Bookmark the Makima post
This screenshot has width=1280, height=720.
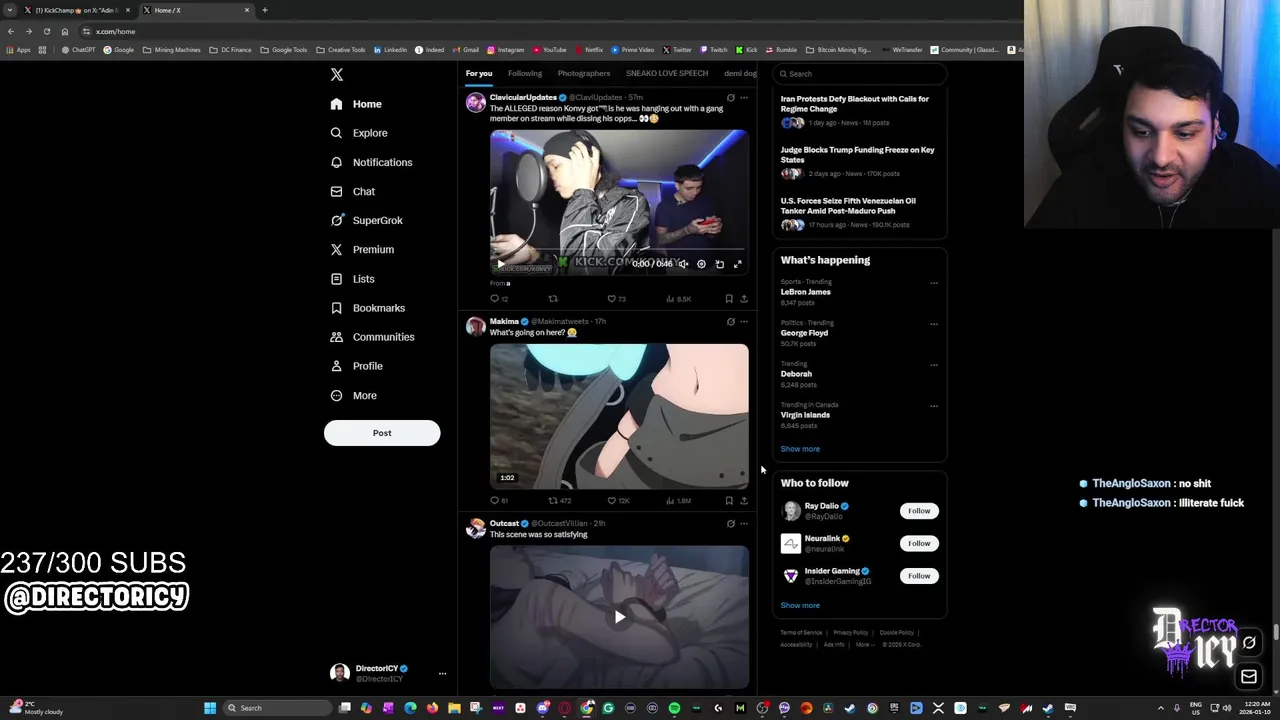pos(729,500)
